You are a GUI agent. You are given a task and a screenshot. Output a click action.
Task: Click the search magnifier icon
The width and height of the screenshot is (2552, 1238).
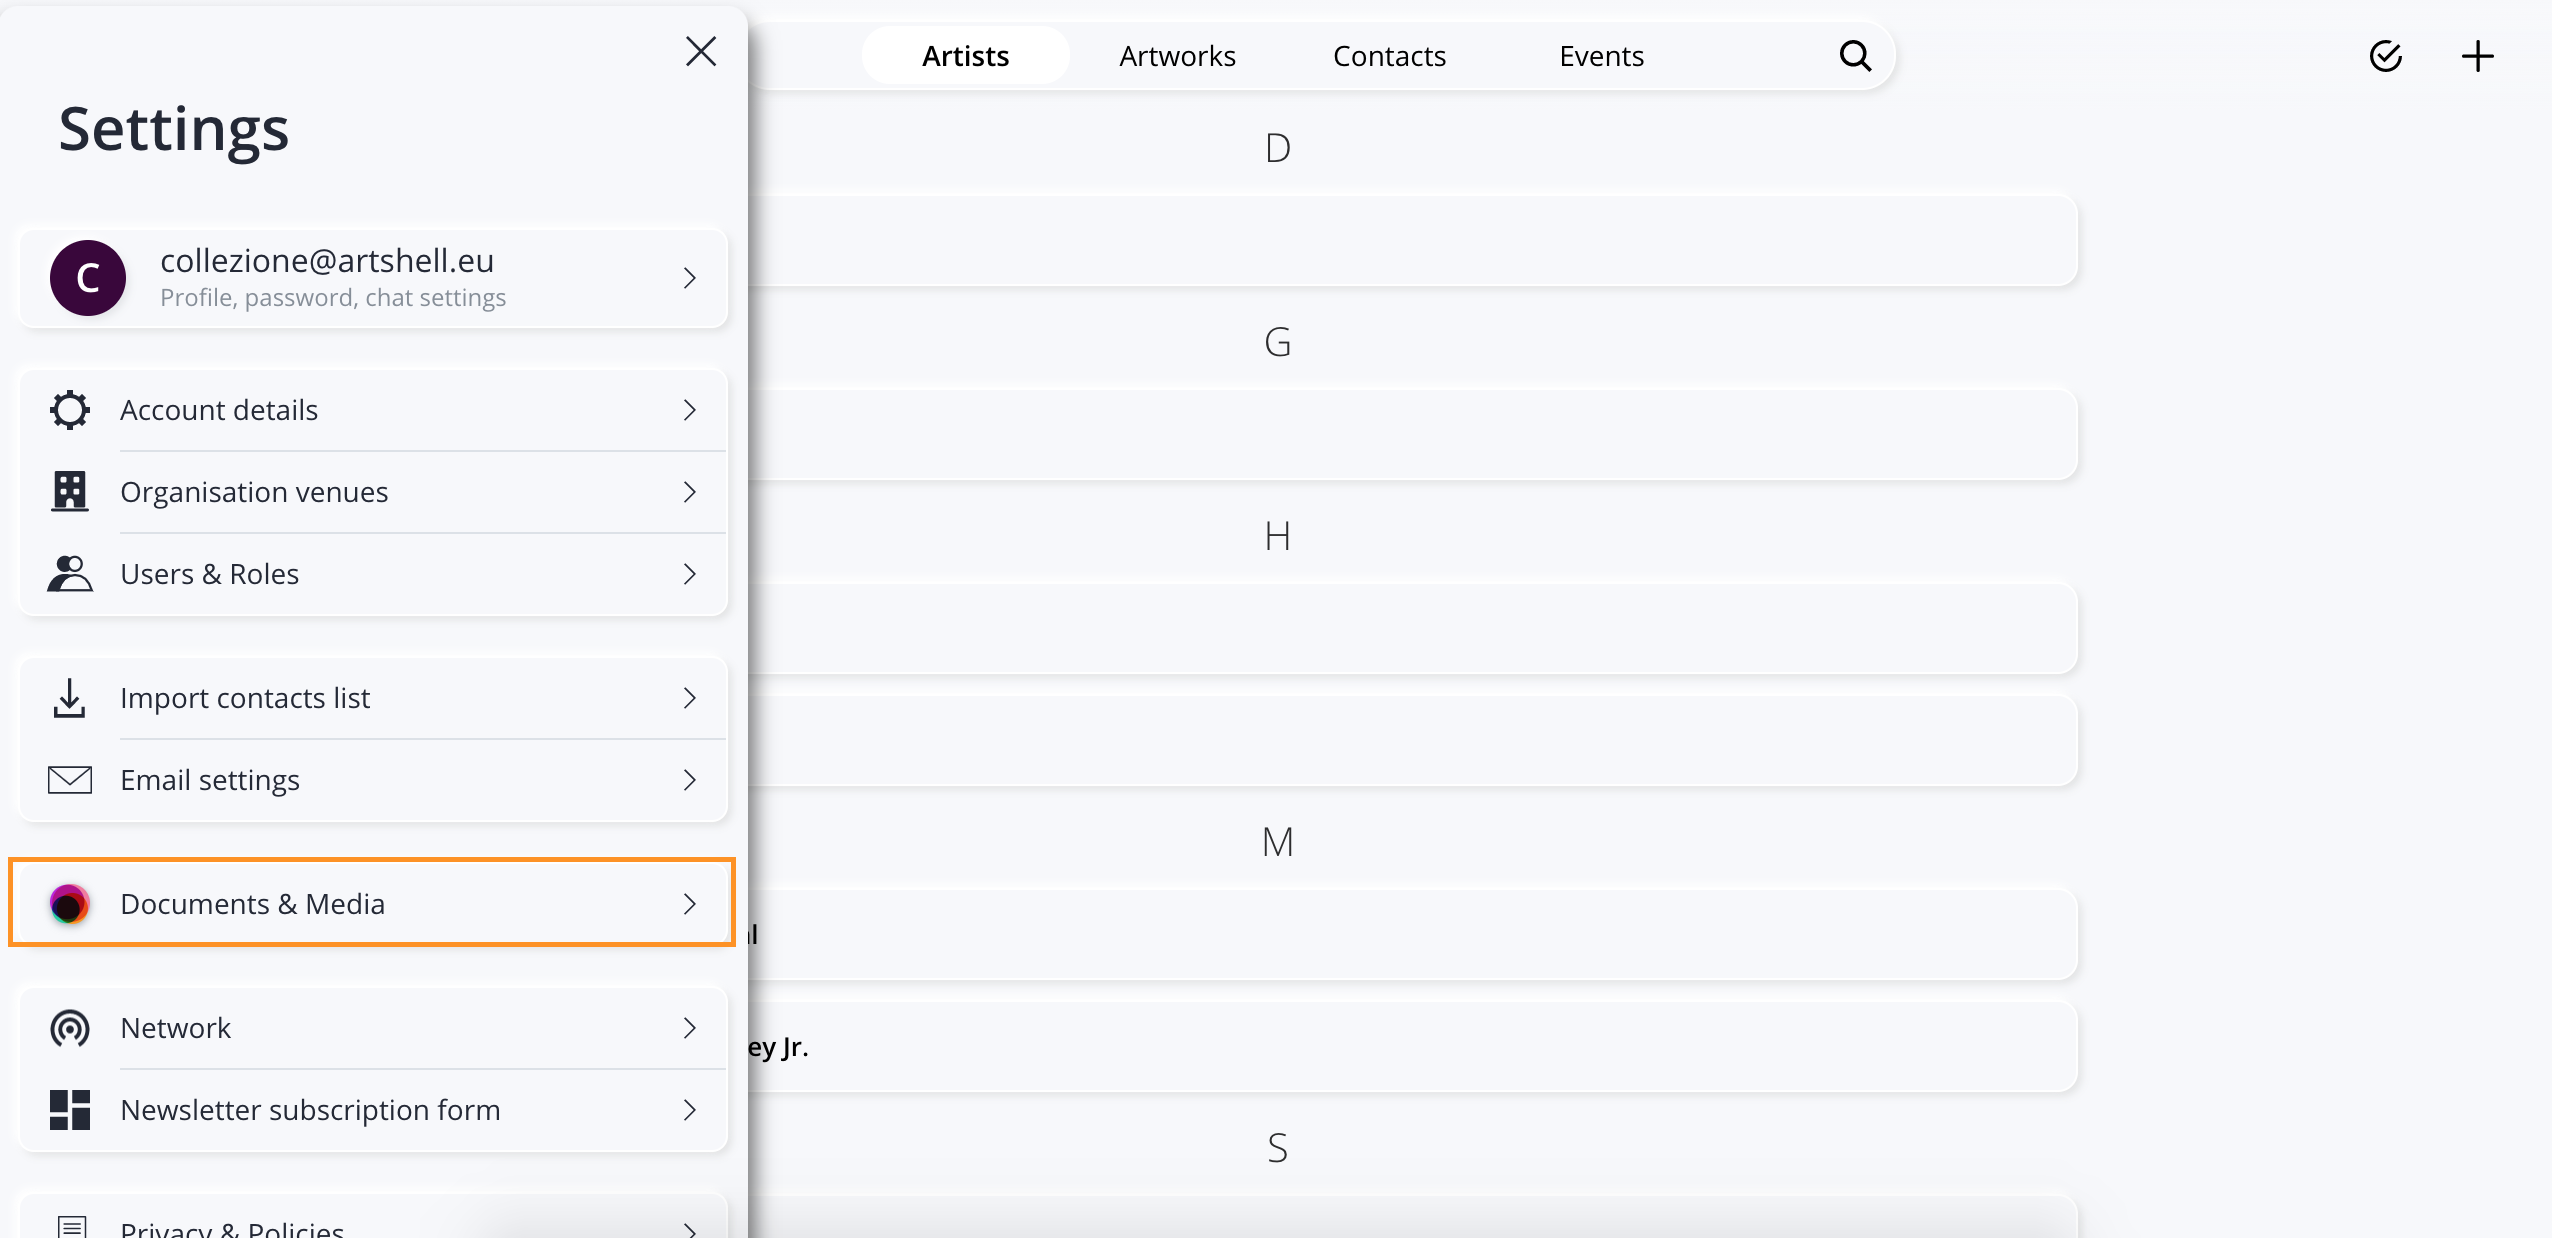click(x=1855, y=56)
